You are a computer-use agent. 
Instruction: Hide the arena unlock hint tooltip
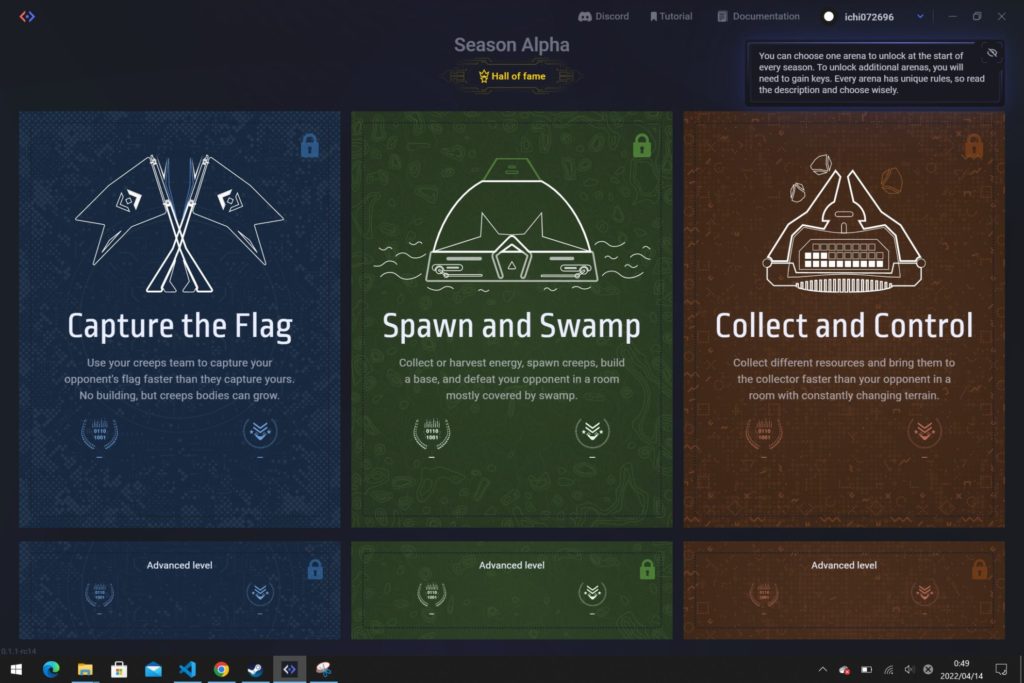pyautogui.click(x=991, y=53)
